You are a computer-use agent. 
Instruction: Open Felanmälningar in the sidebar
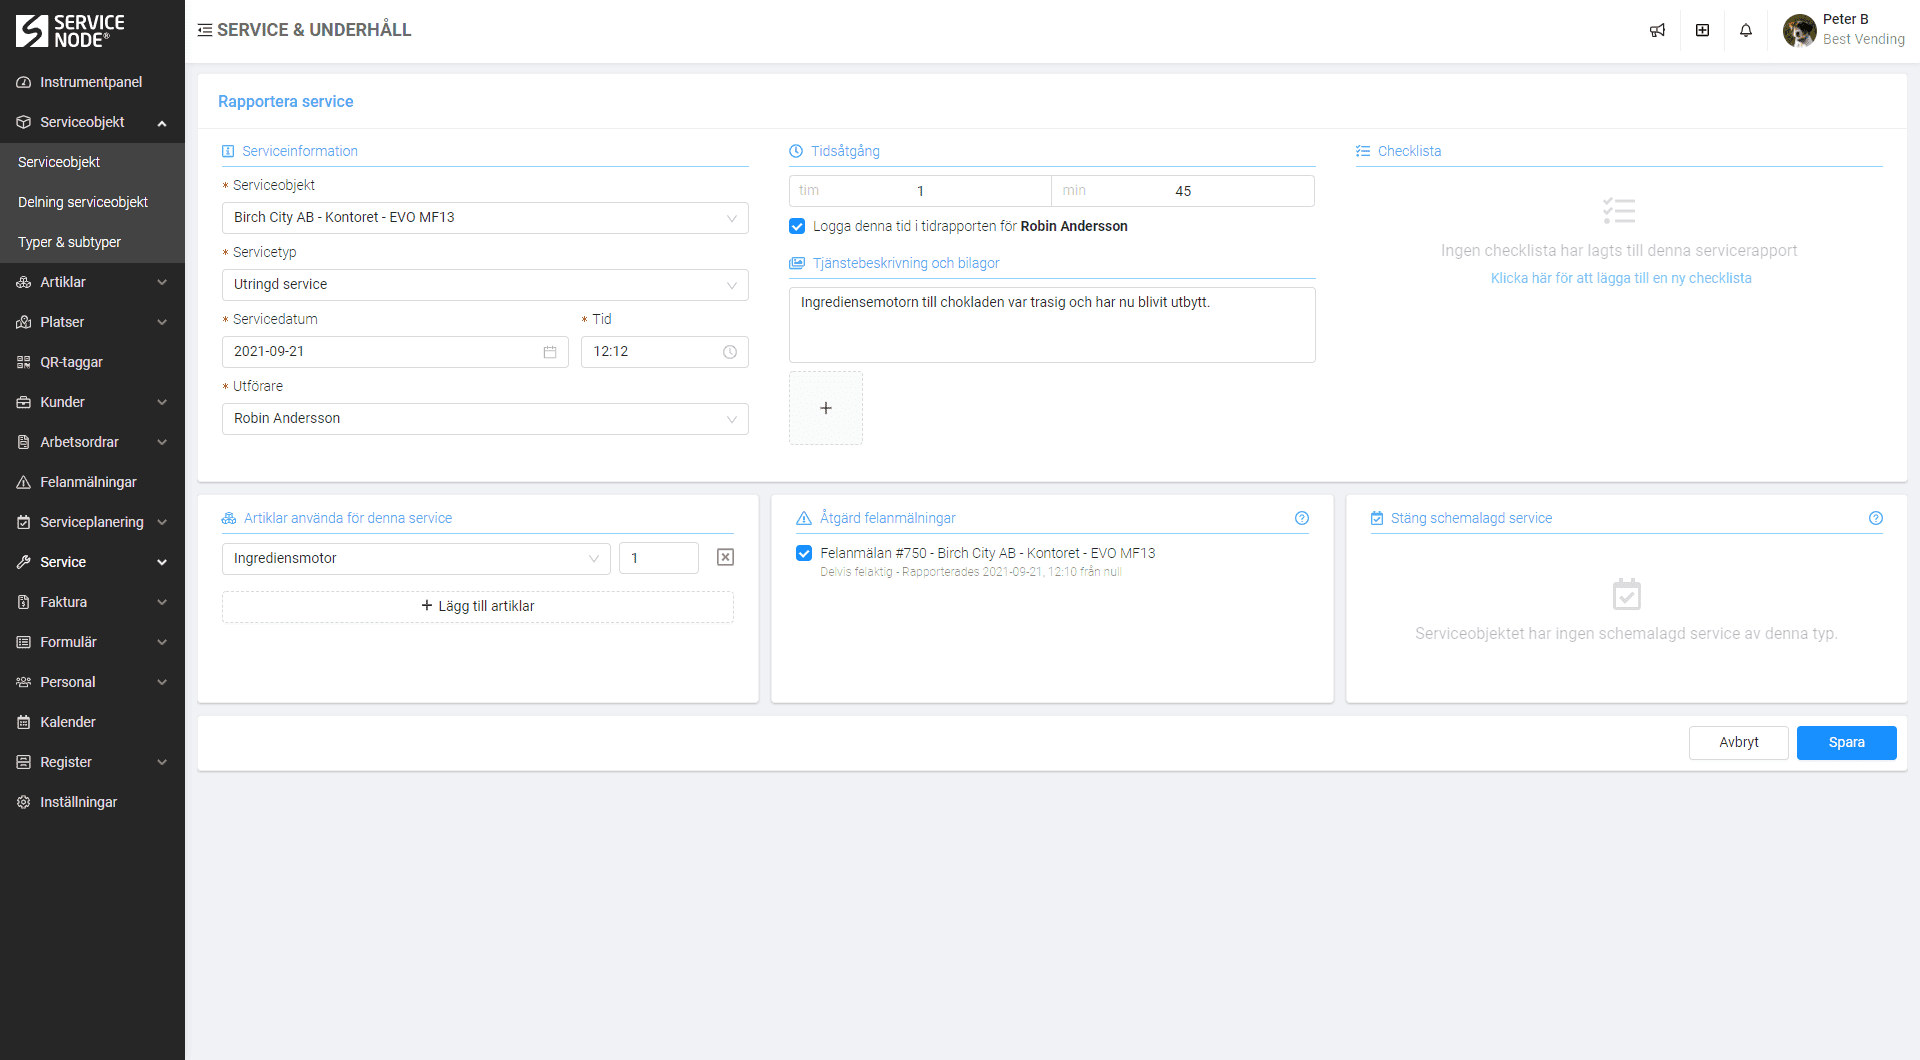pos(88,482)
